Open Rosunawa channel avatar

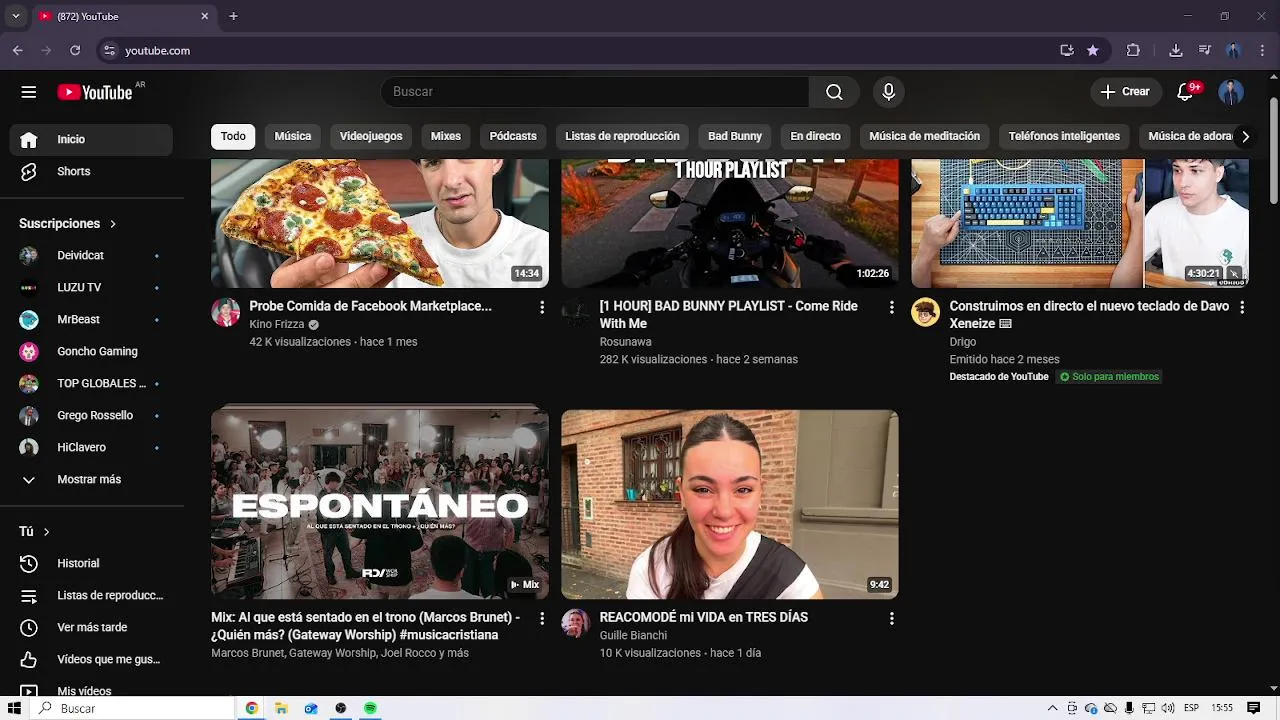click(x=575, y=312)
